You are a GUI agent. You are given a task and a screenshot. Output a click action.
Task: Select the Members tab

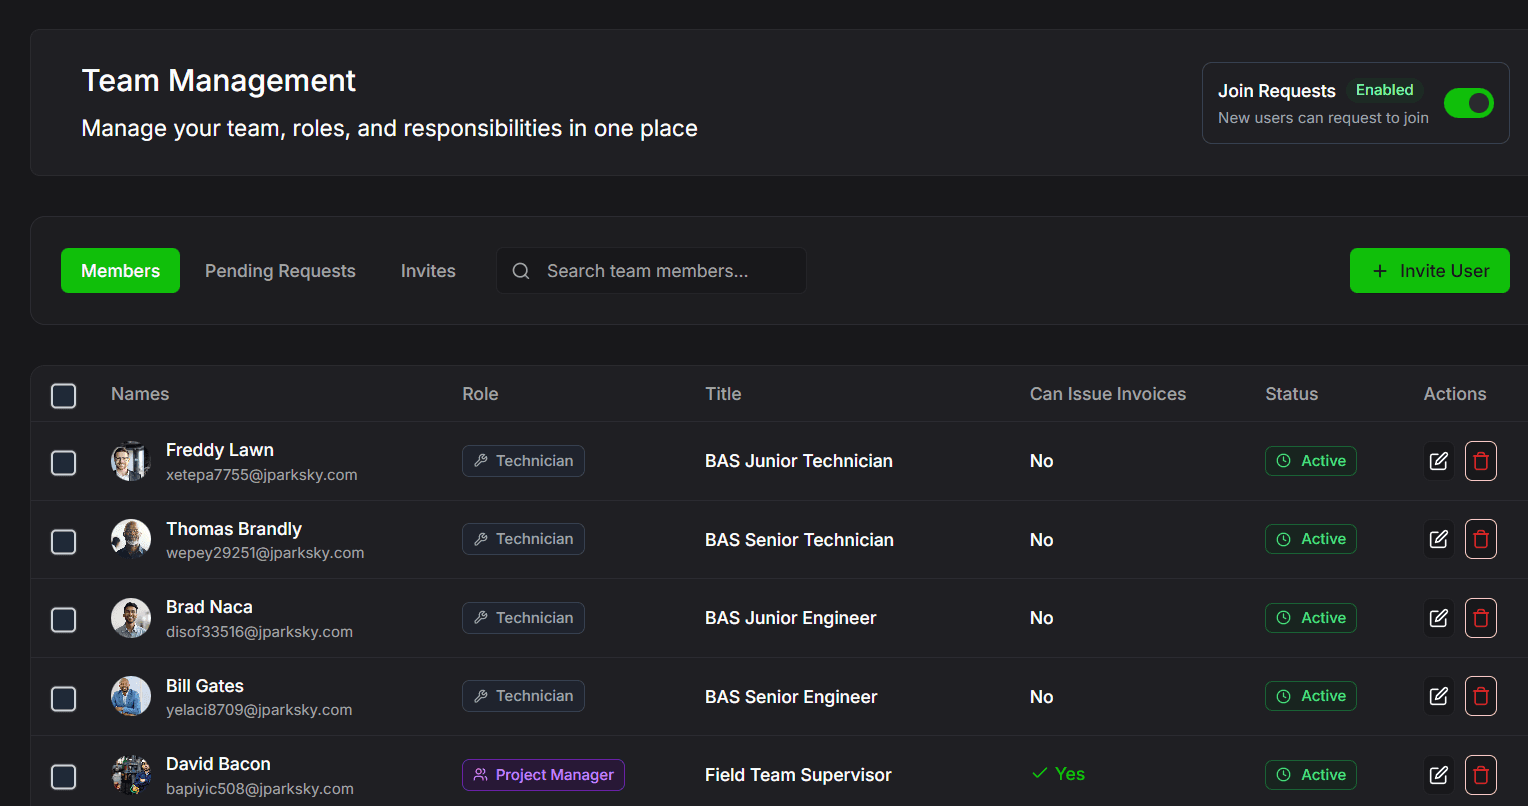pos(120,271)
